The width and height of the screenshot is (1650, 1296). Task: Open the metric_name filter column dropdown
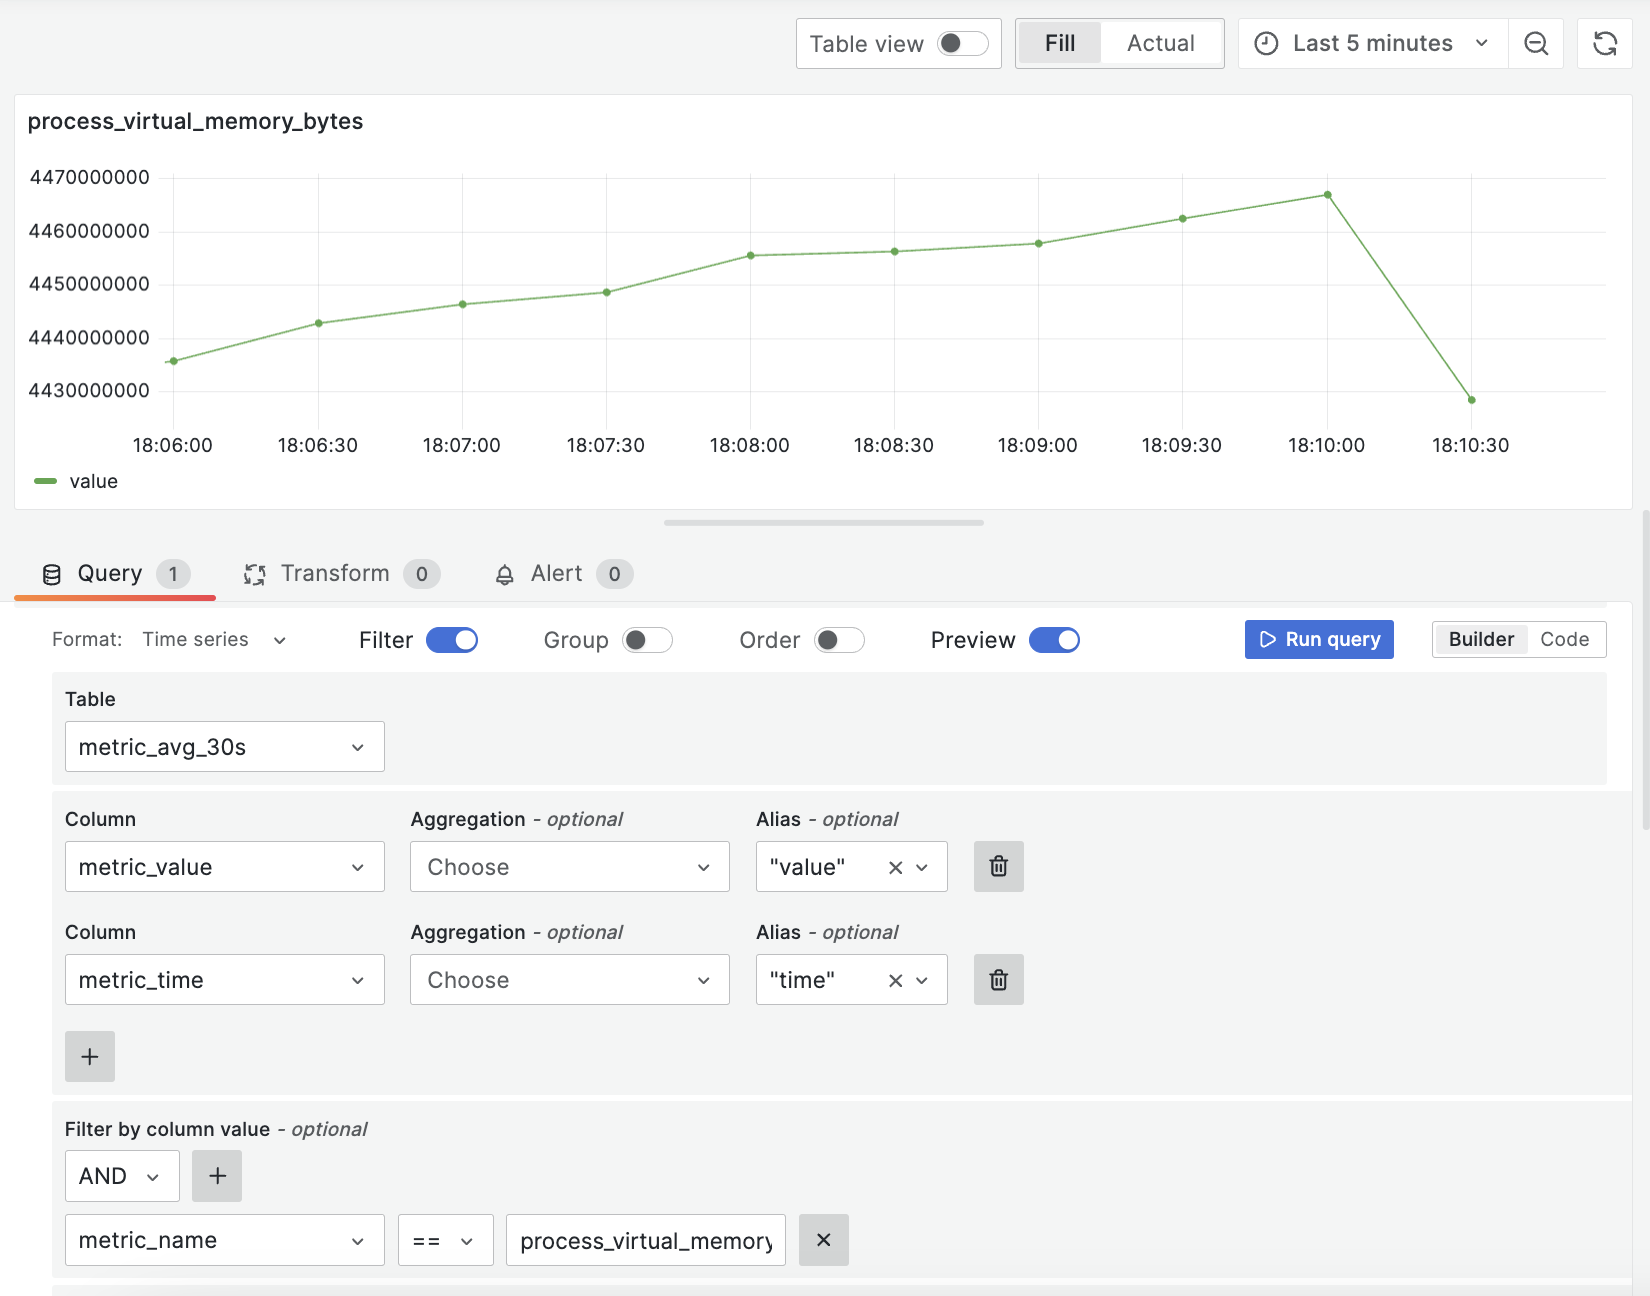click(225, 1240)
